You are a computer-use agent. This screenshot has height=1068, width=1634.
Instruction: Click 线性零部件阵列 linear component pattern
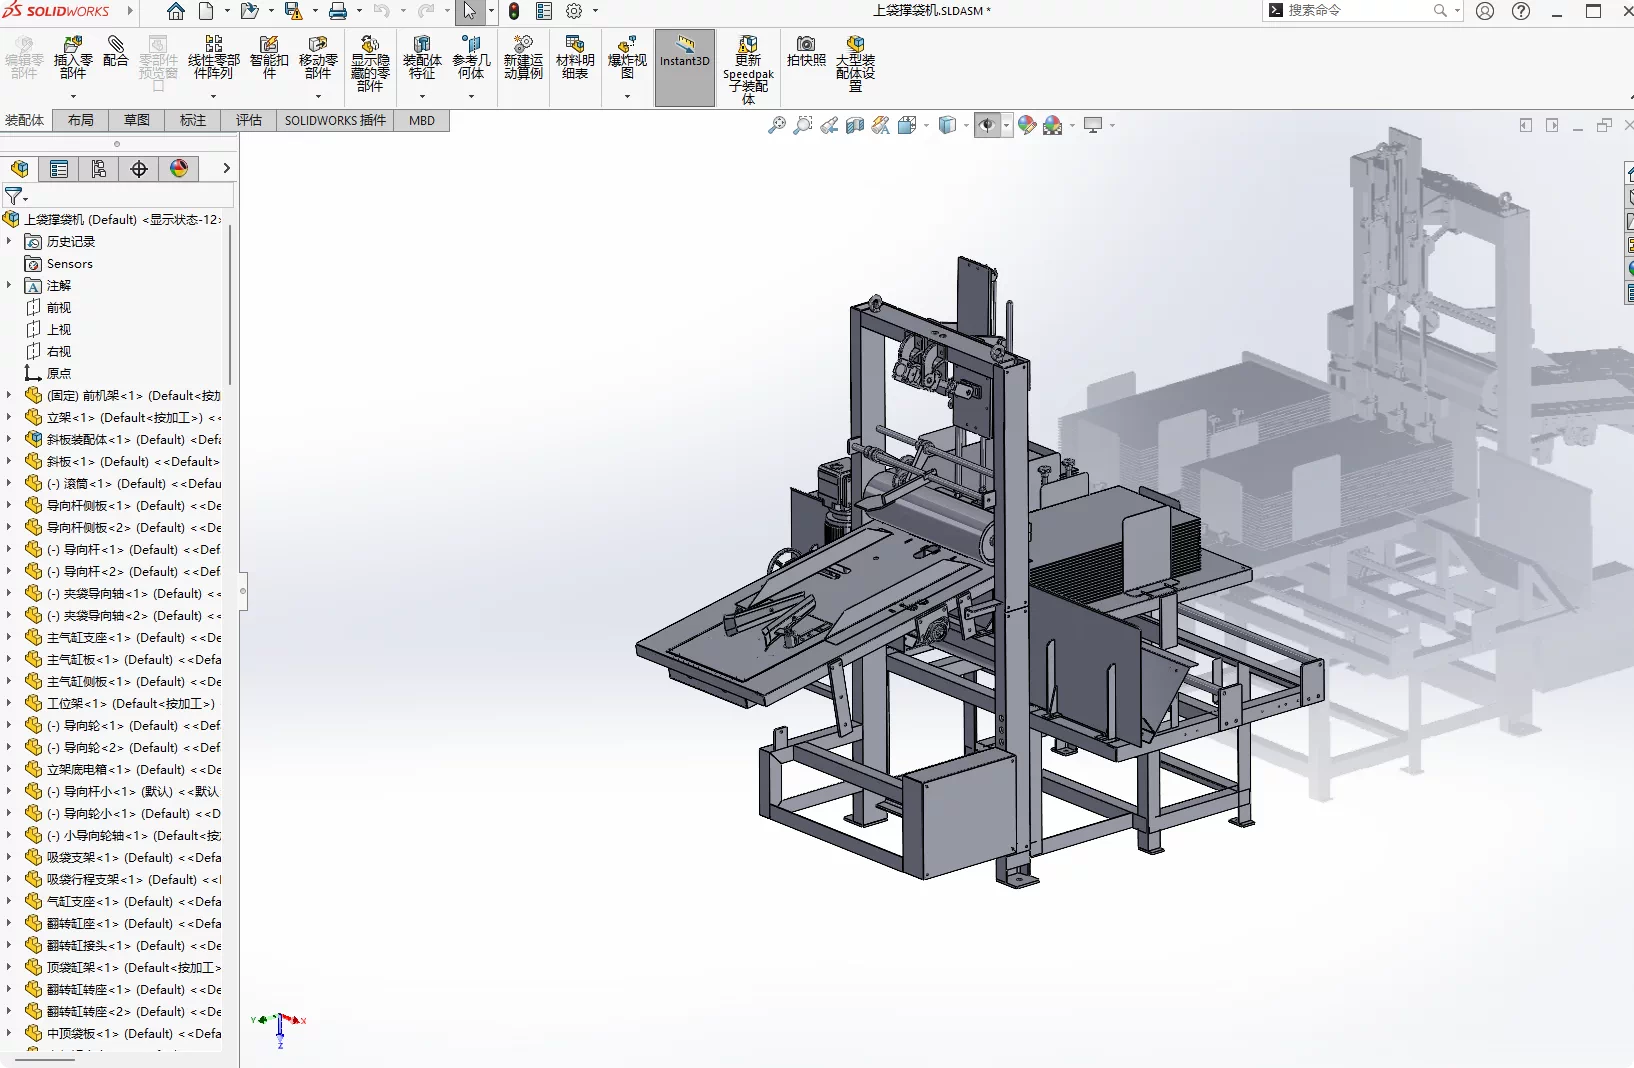point(214,58)
